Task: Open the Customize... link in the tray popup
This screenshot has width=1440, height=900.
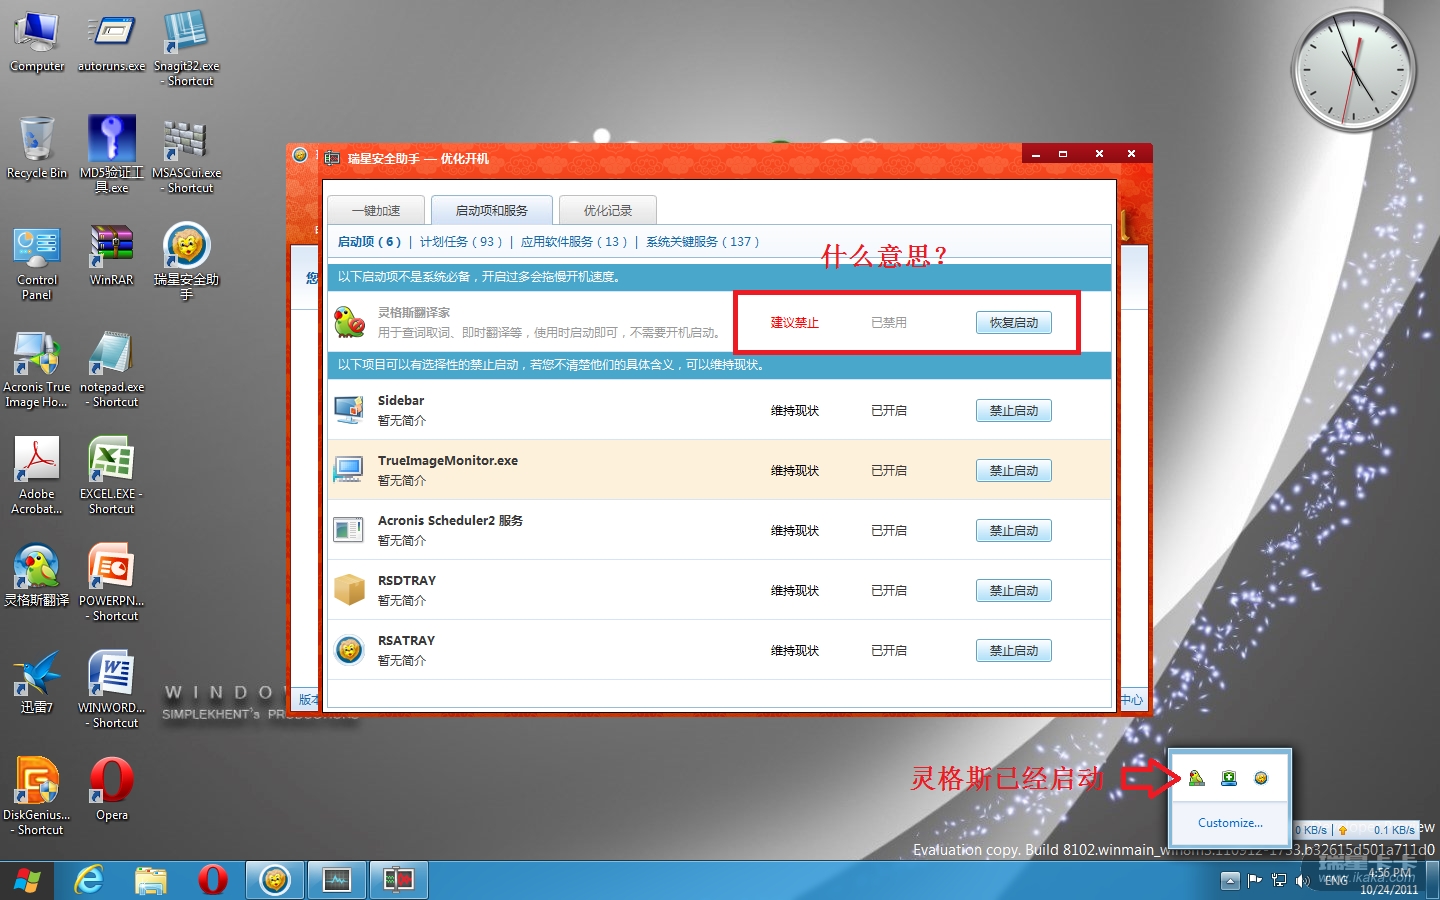Action: [1230, 823]
